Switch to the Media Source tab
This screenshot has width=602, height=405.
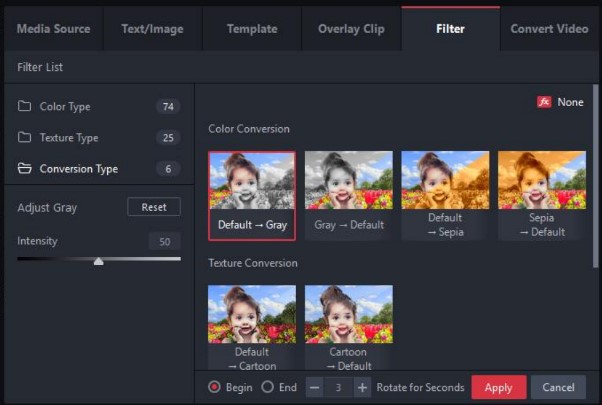tap(54, 29)
